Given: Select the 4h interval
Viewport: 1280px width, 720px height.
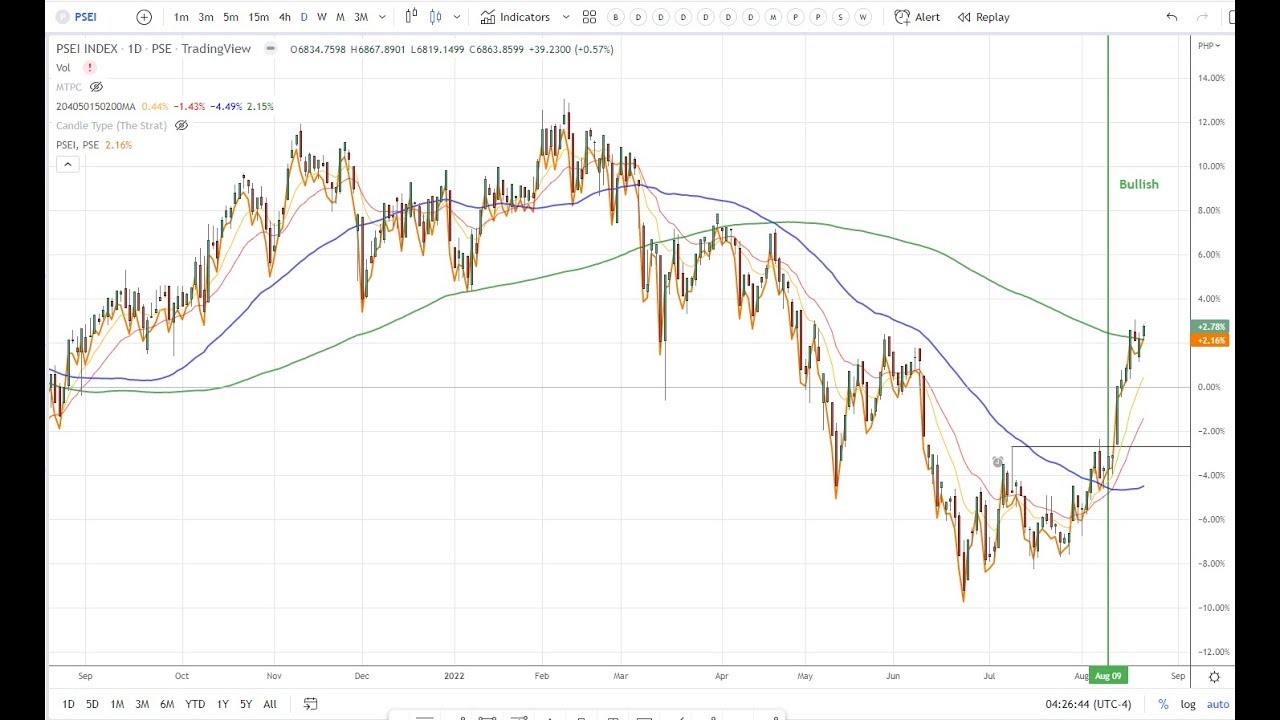Looking at the screenshot, I should click(x=285, y=17).
